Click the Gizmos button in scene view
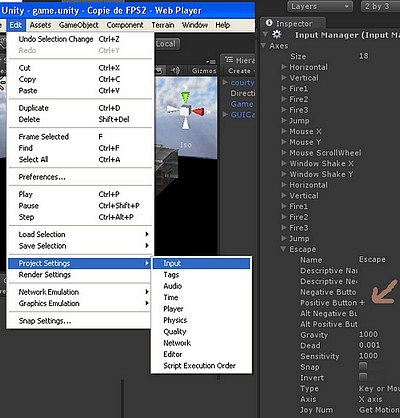Viewport: 400px width, 418px height. (x=204, y=71)
